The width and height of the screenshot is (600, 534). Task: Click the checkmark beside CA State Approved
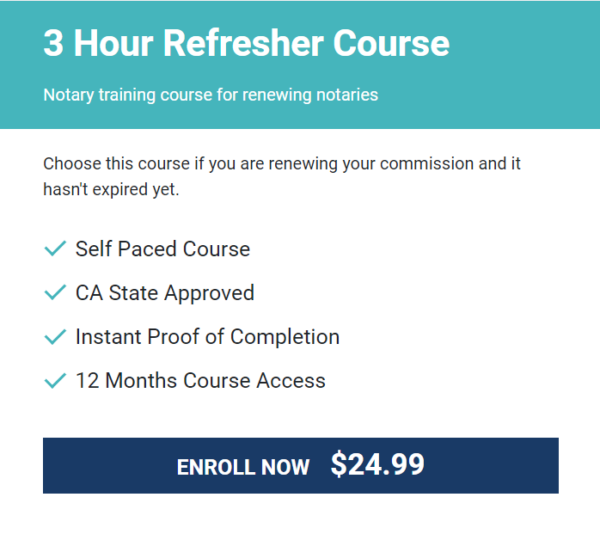pyautogui.click(x=55, y=293)
